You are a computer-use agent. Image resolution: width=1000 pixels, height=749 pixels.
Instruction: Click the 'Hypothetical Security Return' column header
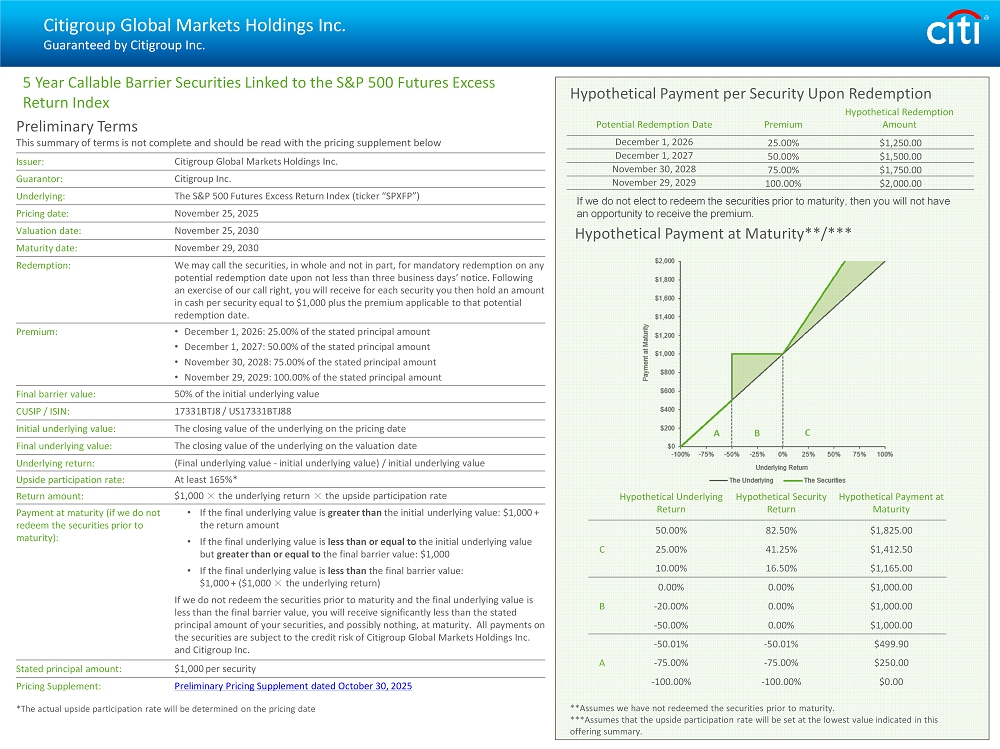(781, 502)
